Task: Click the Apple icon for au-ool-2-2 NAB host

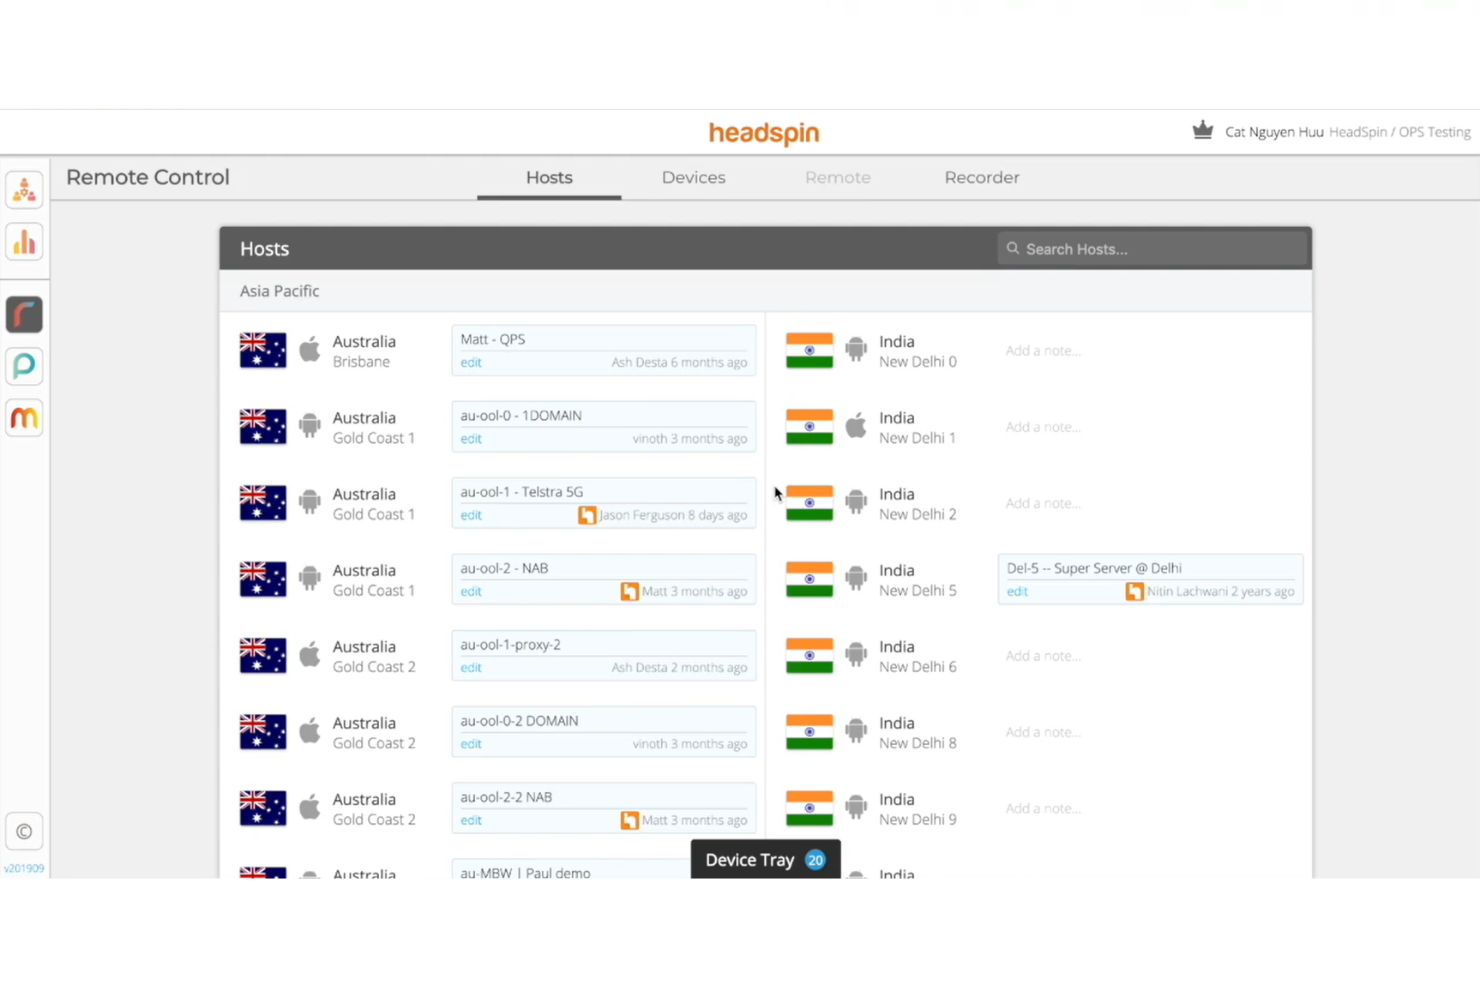Action: (310, 807)
